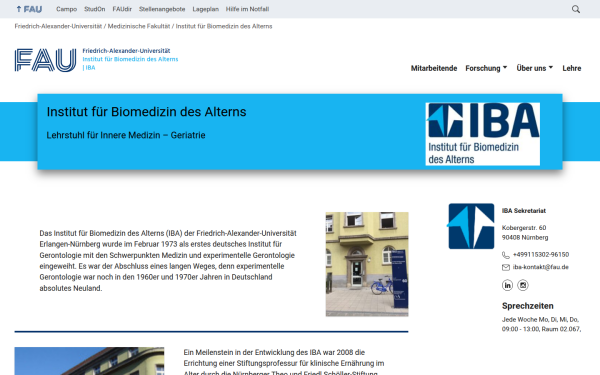
Task: Click the envelope email icon
Action: pos(505,267)
